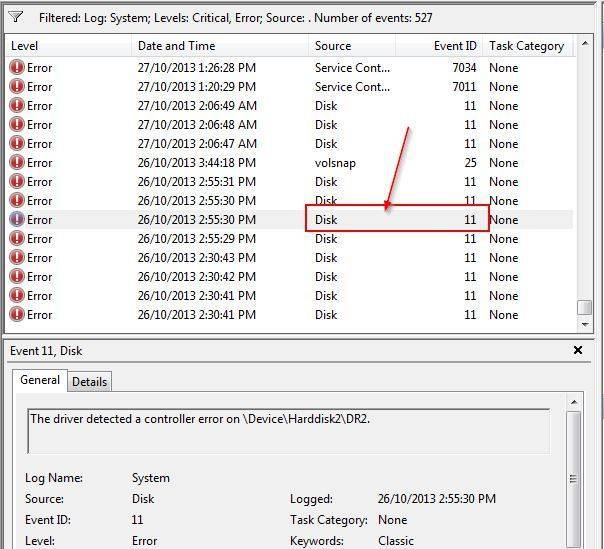Click error icon of 2:30:42 PM row

(17, 276)
